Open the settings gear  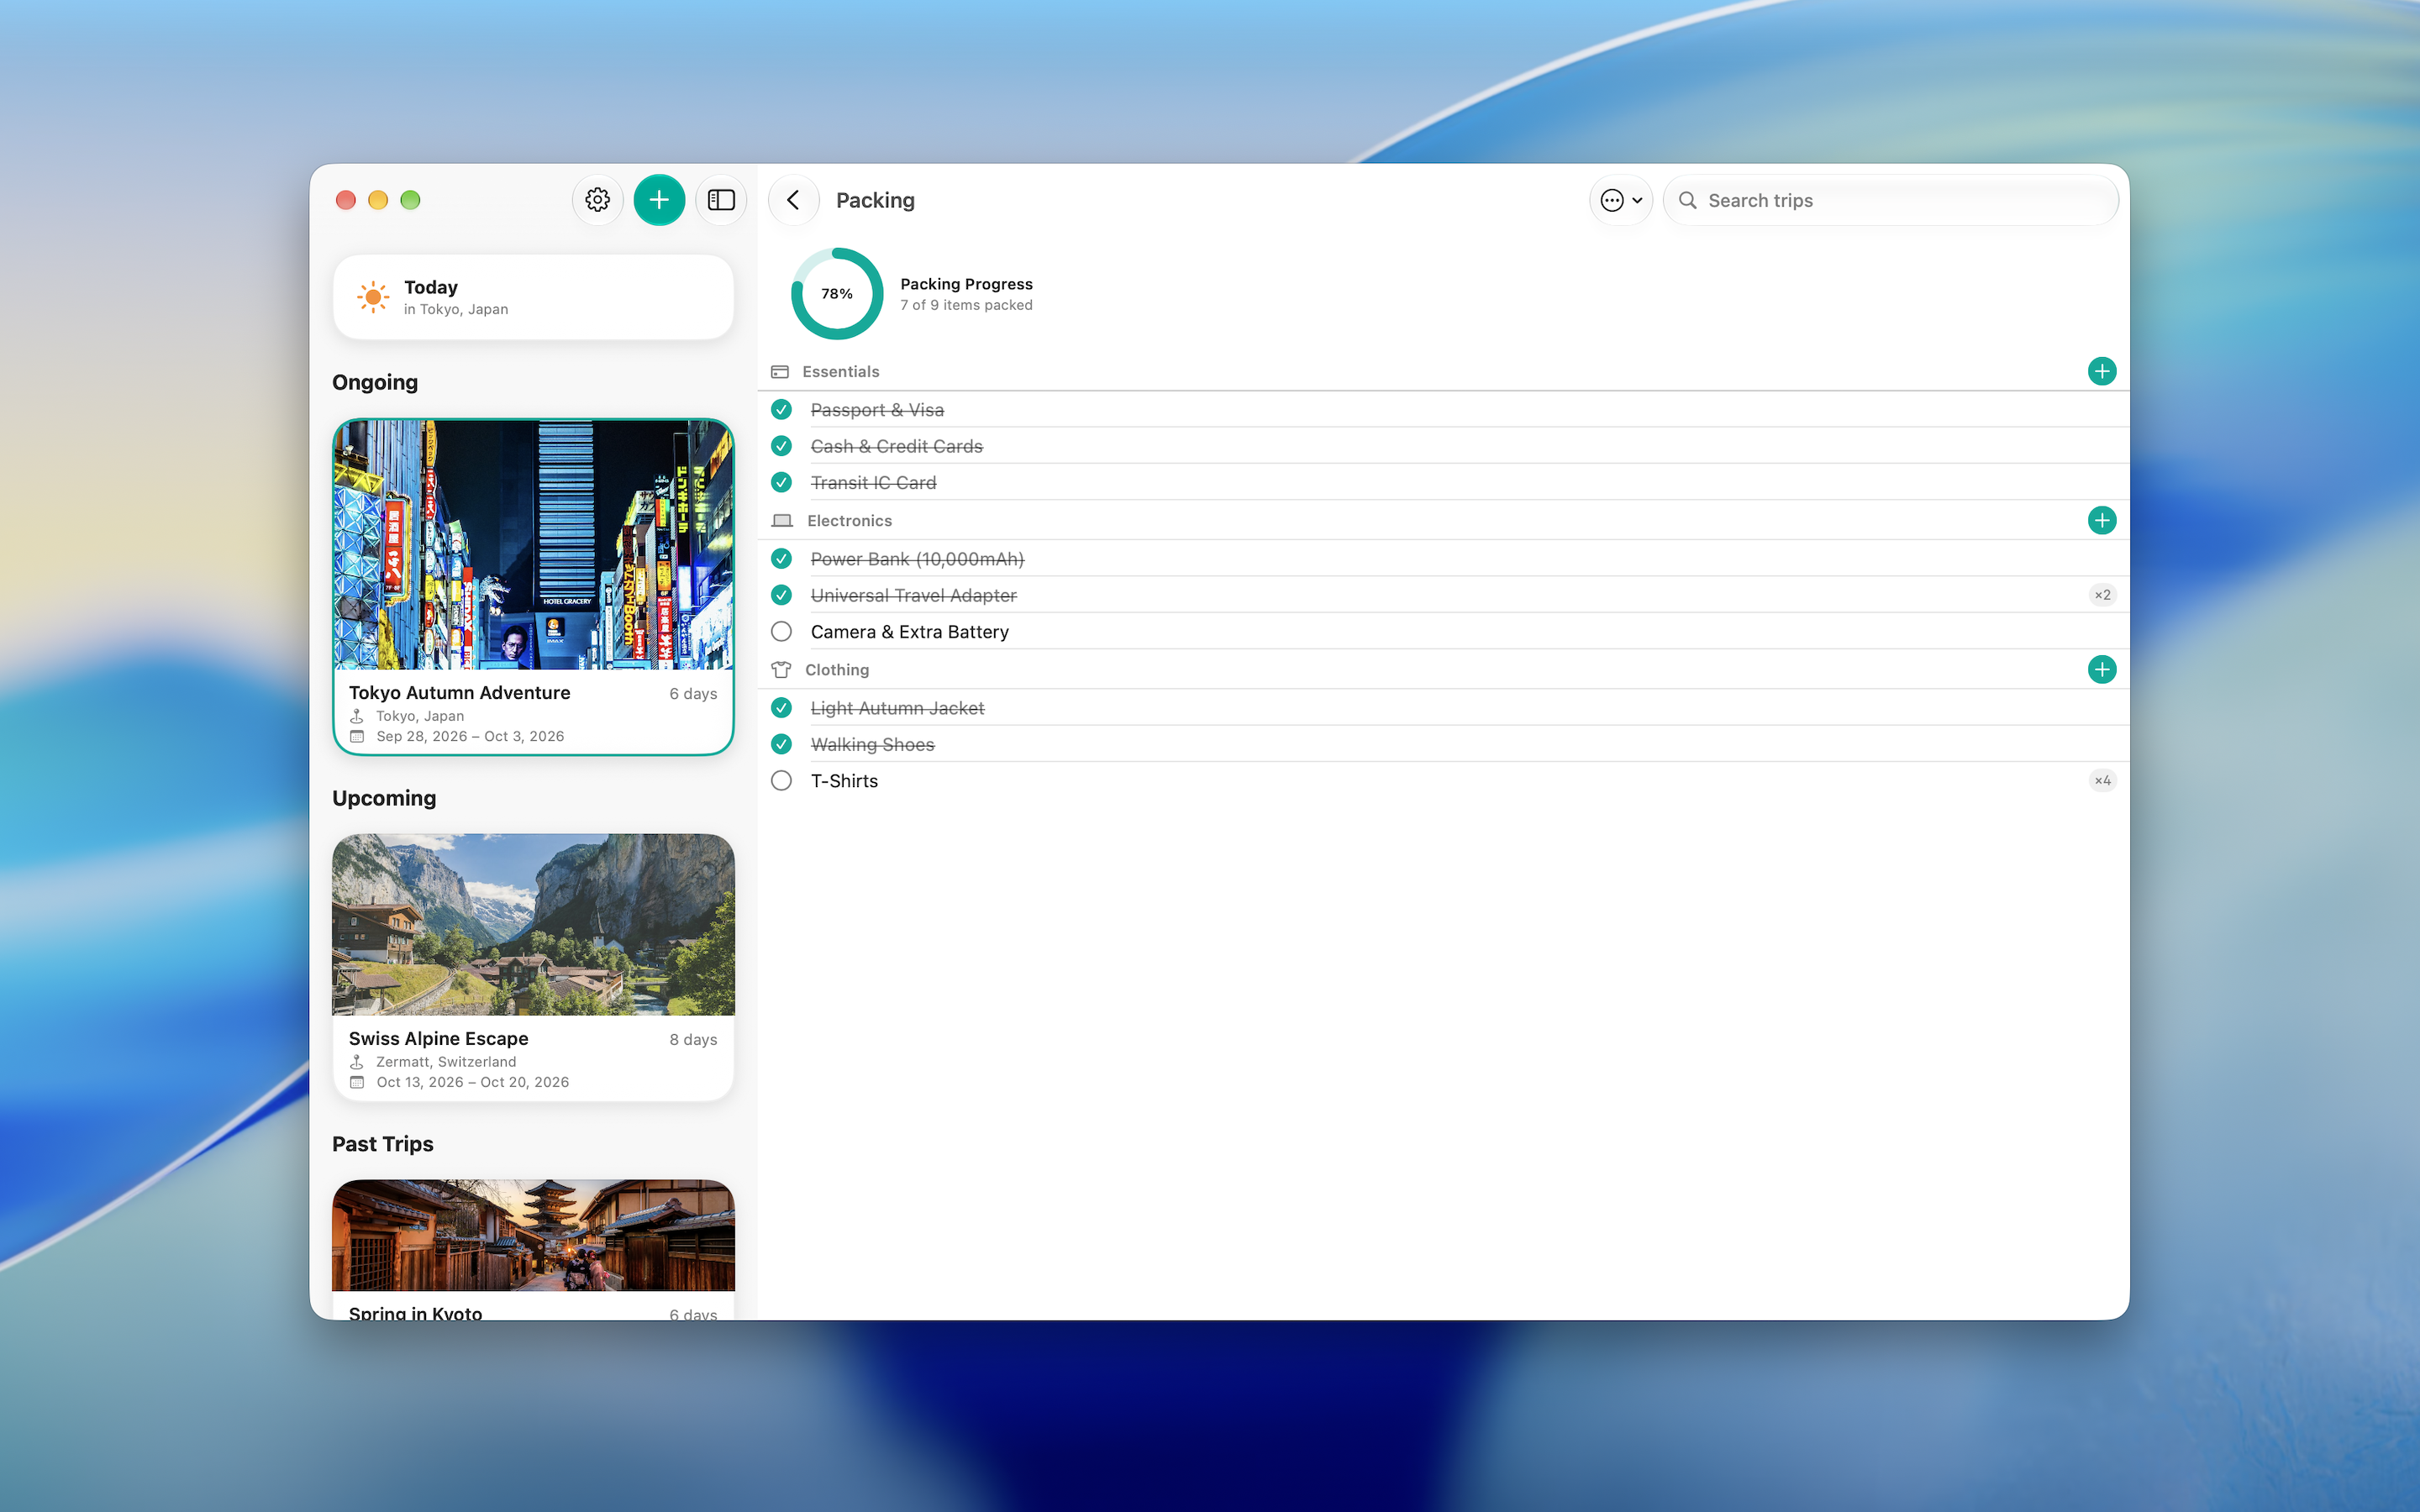click(x=597, y=200)
